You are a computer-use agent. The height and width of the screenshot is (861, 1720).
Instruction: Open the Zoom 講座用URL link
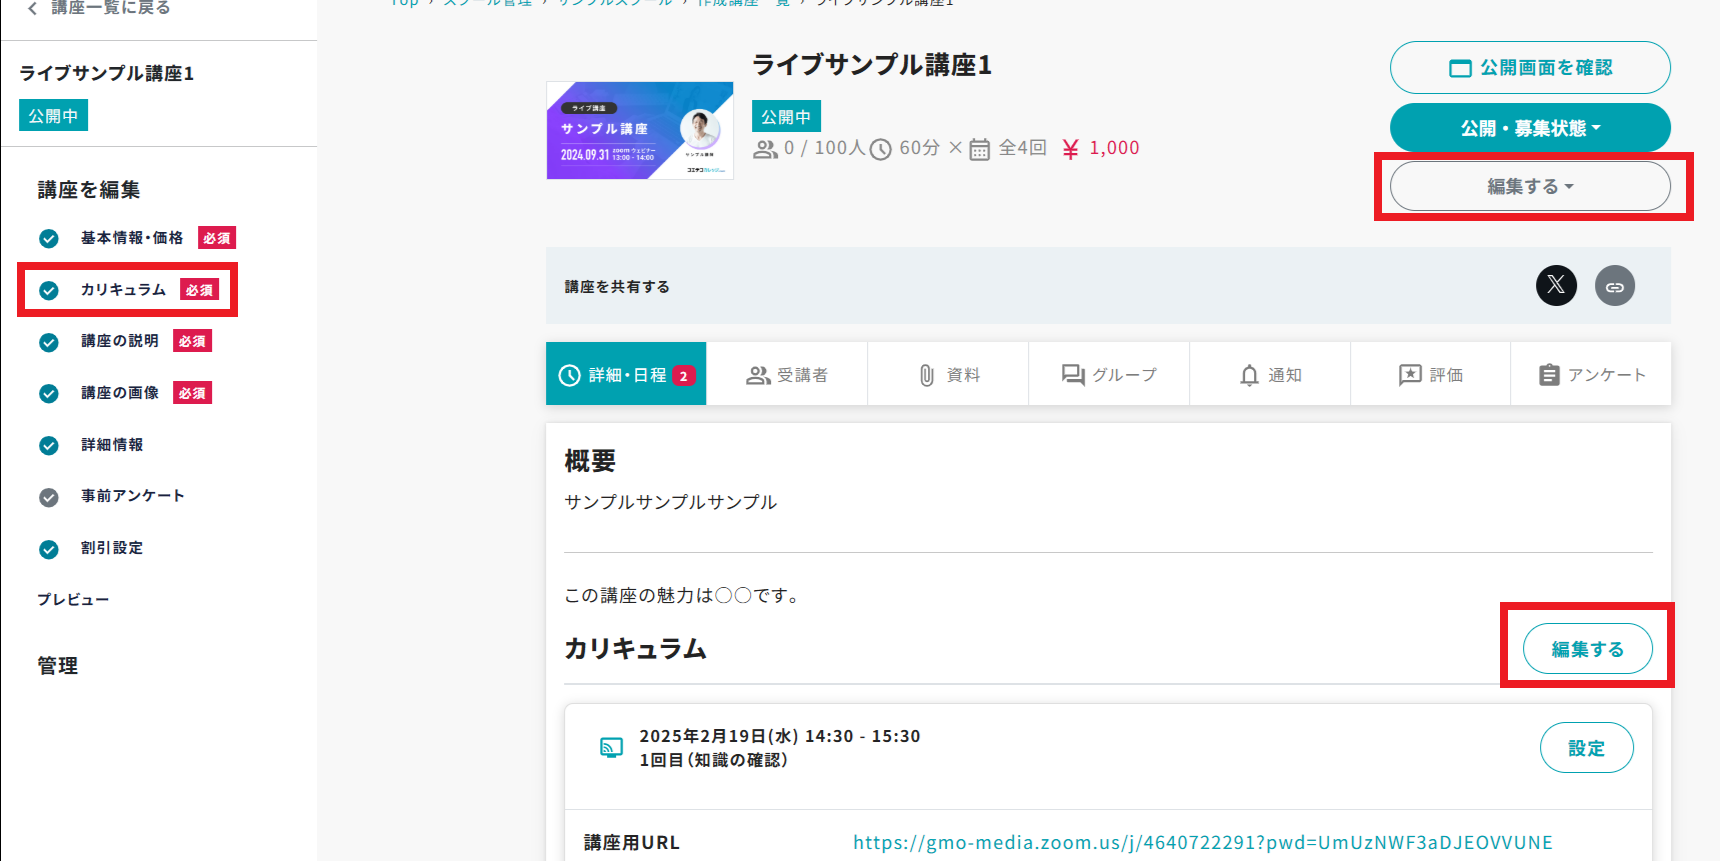pos(1202,843)
